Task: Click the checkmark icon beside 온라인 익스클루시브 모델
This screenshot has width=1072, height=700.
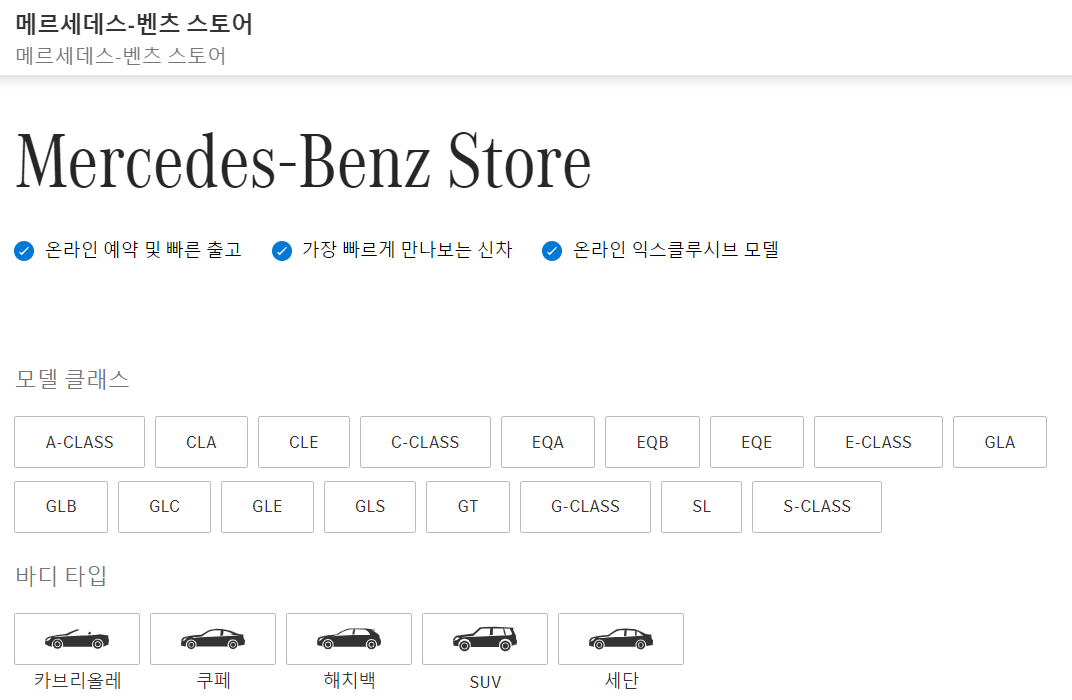Action: click(551, 250)
